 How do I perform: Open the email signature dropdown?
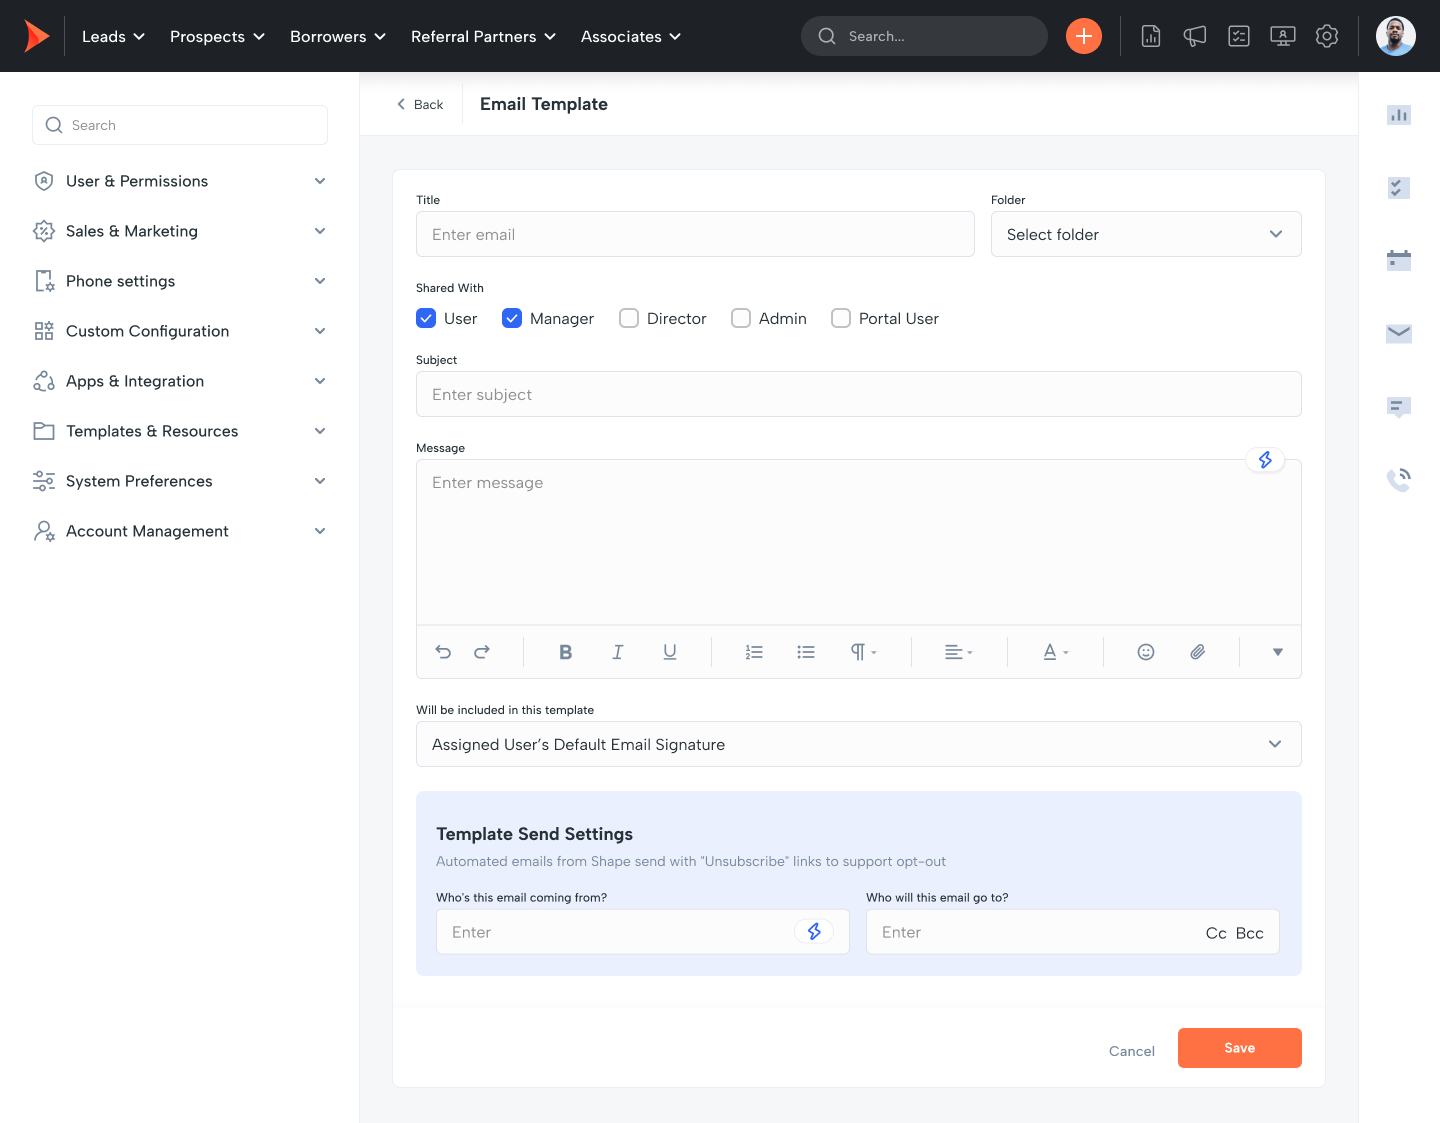[858, 744]
